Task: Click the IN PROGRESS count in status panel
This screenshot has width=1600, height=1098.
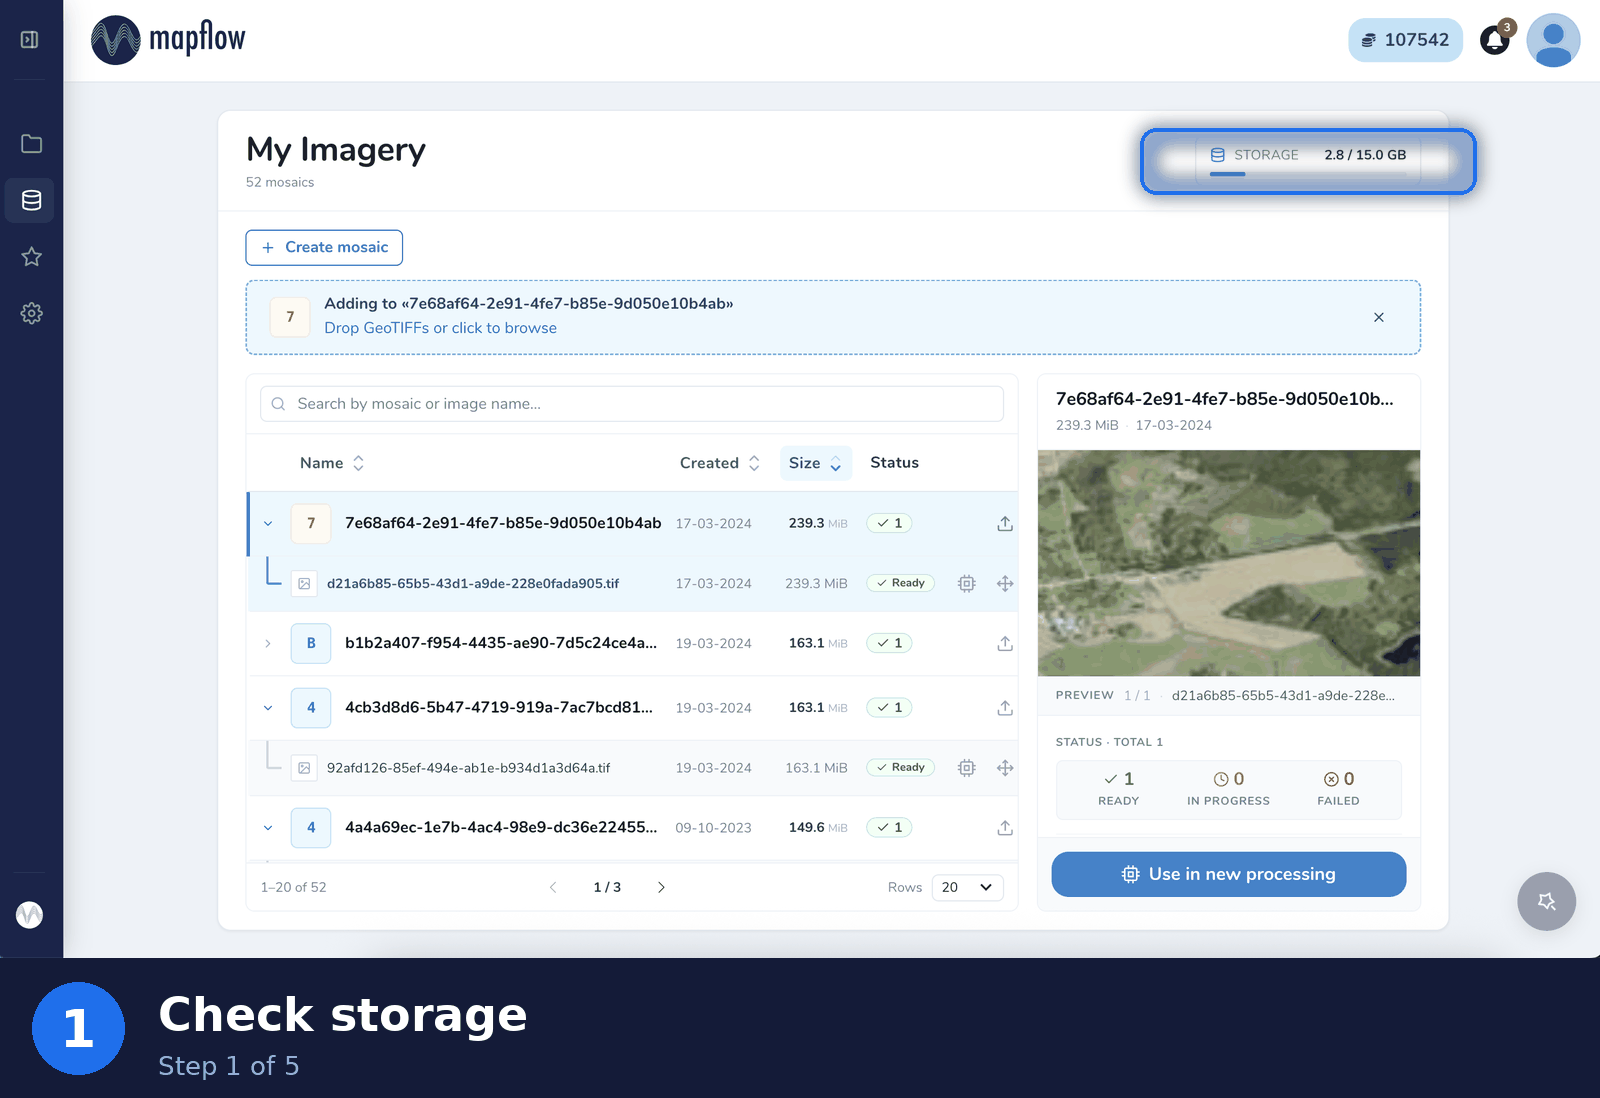Action: point(1228,789)
